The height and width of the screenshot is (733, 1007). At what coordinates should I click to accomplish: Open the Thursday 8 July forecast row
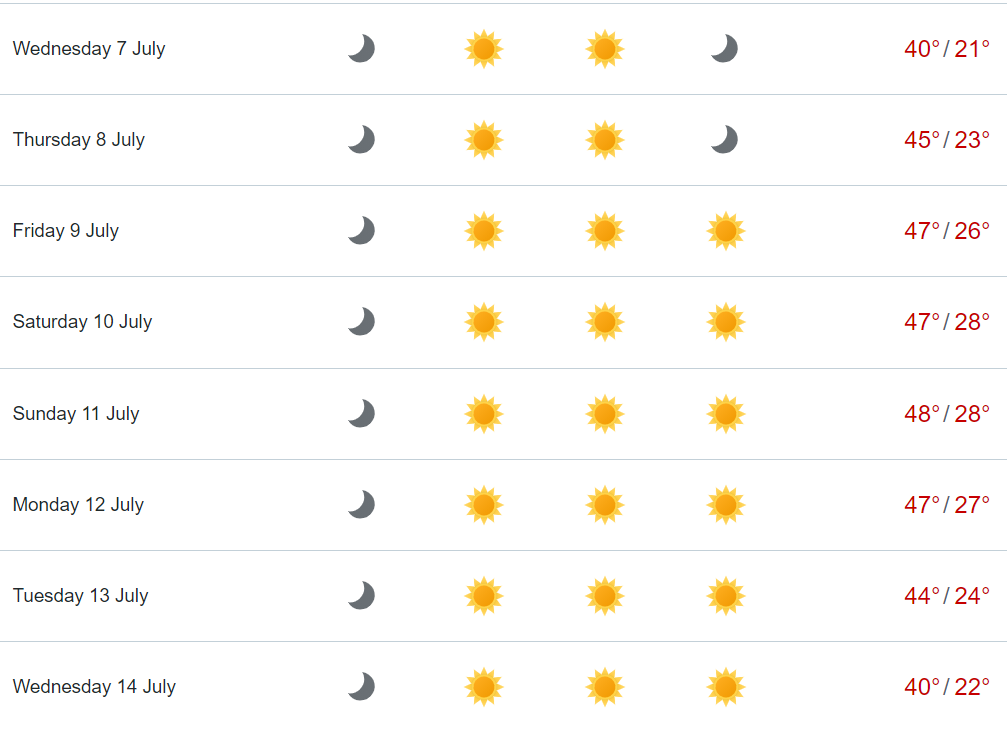pos(504,140)
